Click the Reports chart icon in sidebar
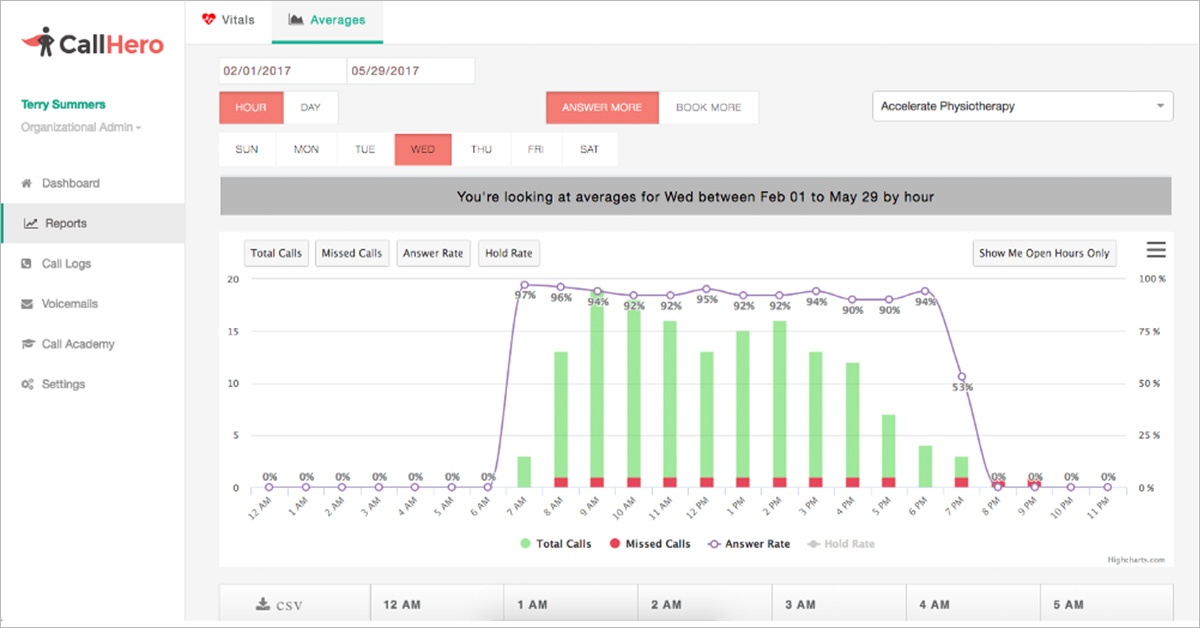 point(31,224)
